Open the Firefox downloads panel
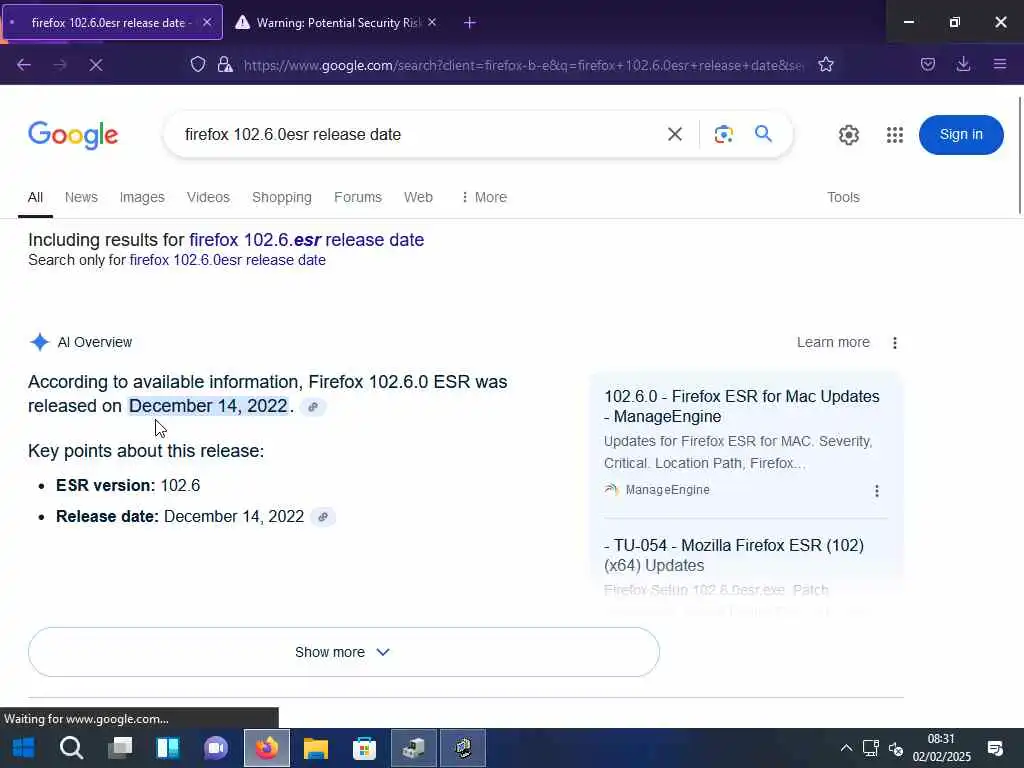Screen dimensions: 1024x768 point(963,65)
